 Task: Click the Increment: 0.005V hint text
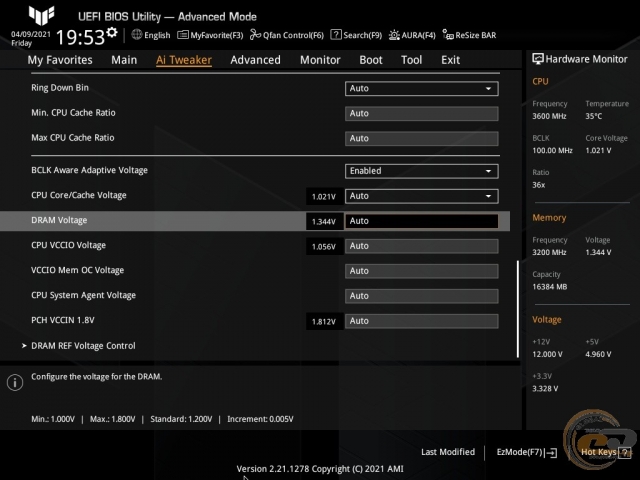point(260,419)
